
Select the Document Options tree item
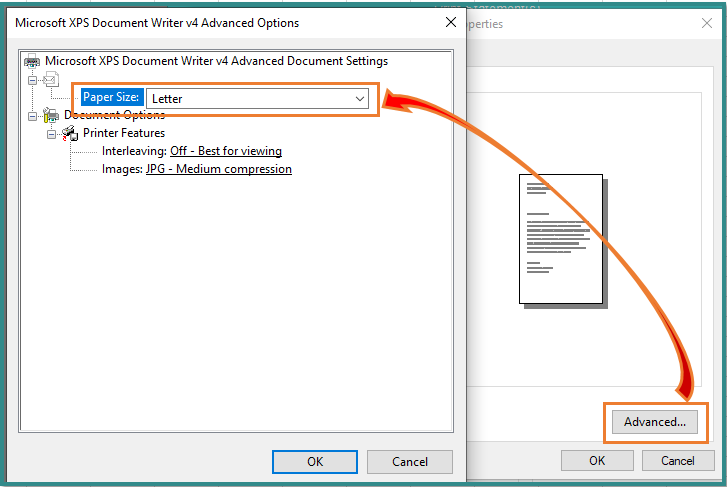pos(115,115)
